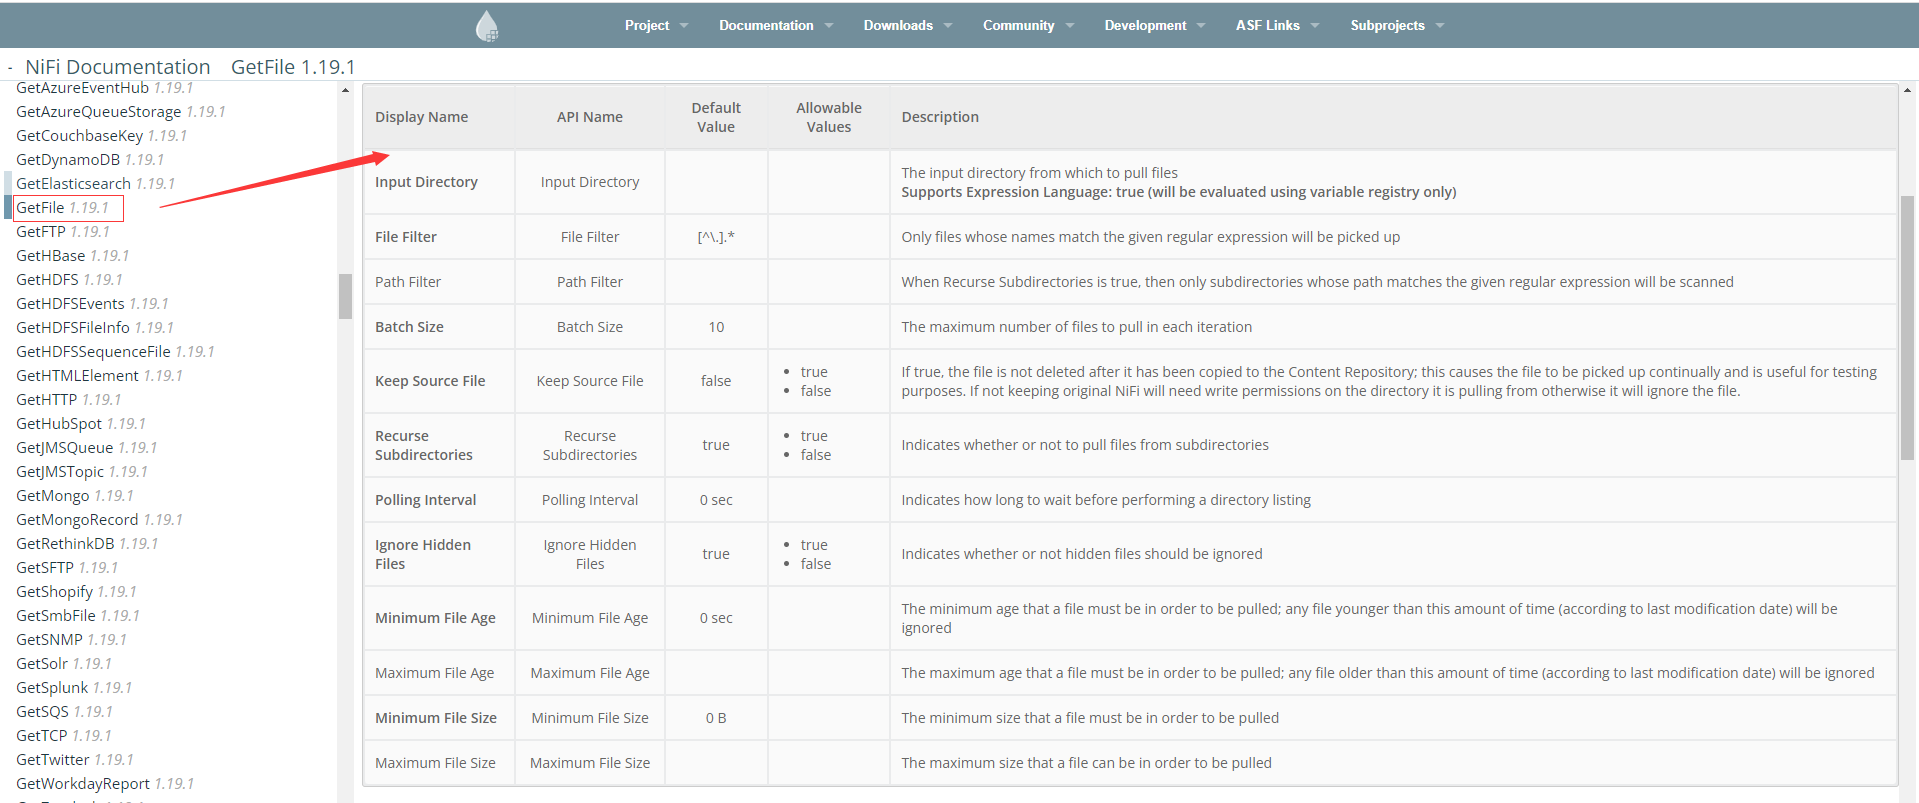Open GetTwitter 1.19.1 in sidebar
The height and width of the screenshot is (803, 1919).
75,760
